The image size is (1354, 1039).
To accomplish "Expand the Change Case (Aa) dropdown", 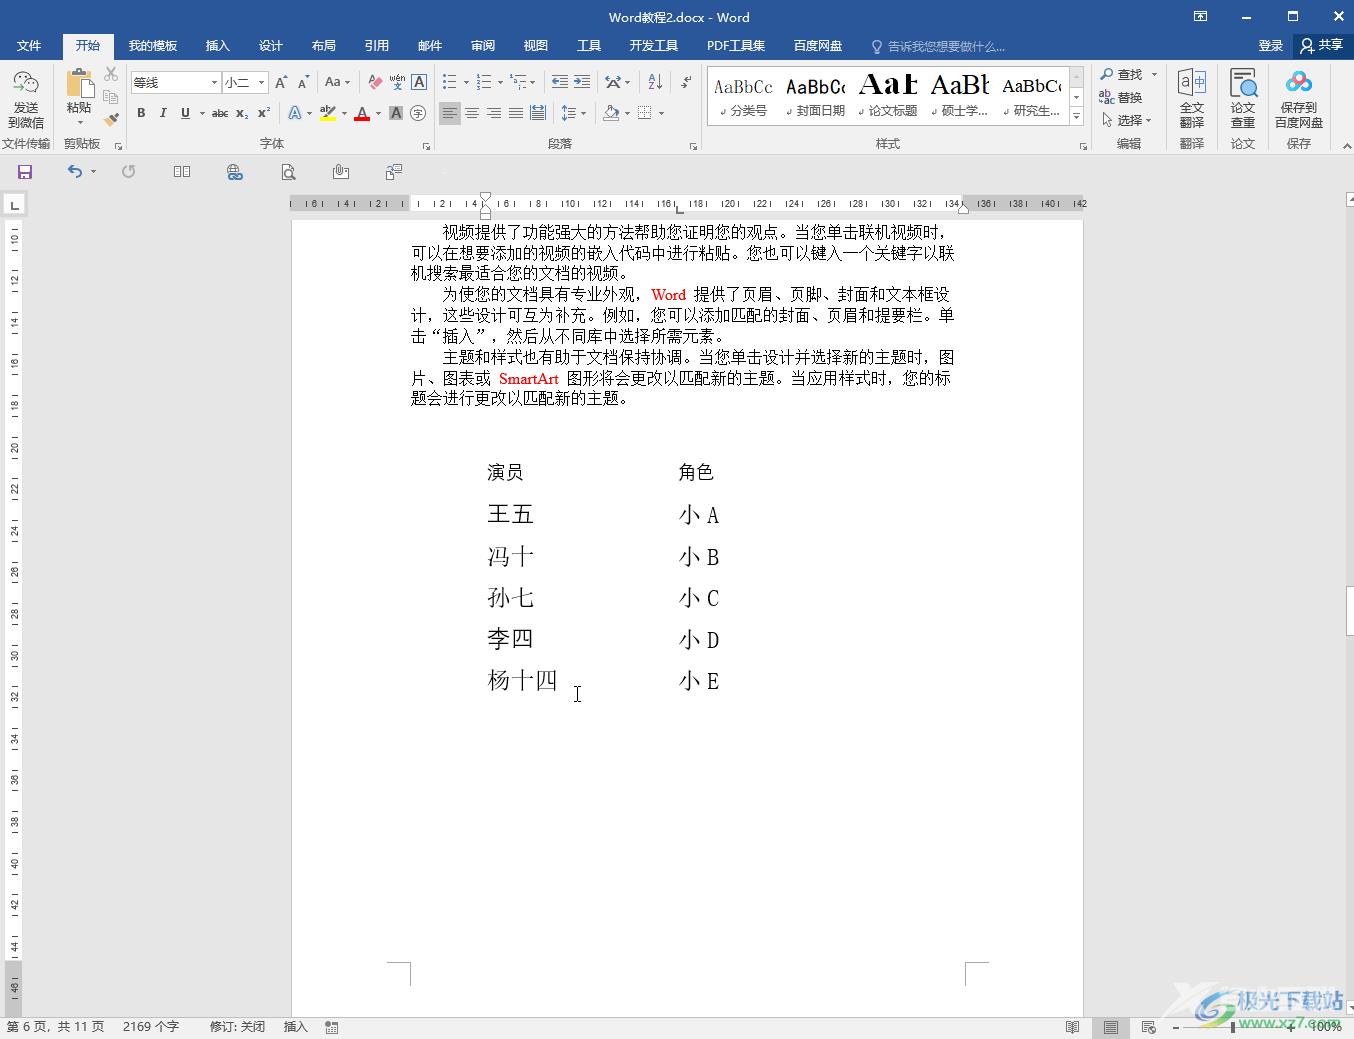I will tap(348, 82).
